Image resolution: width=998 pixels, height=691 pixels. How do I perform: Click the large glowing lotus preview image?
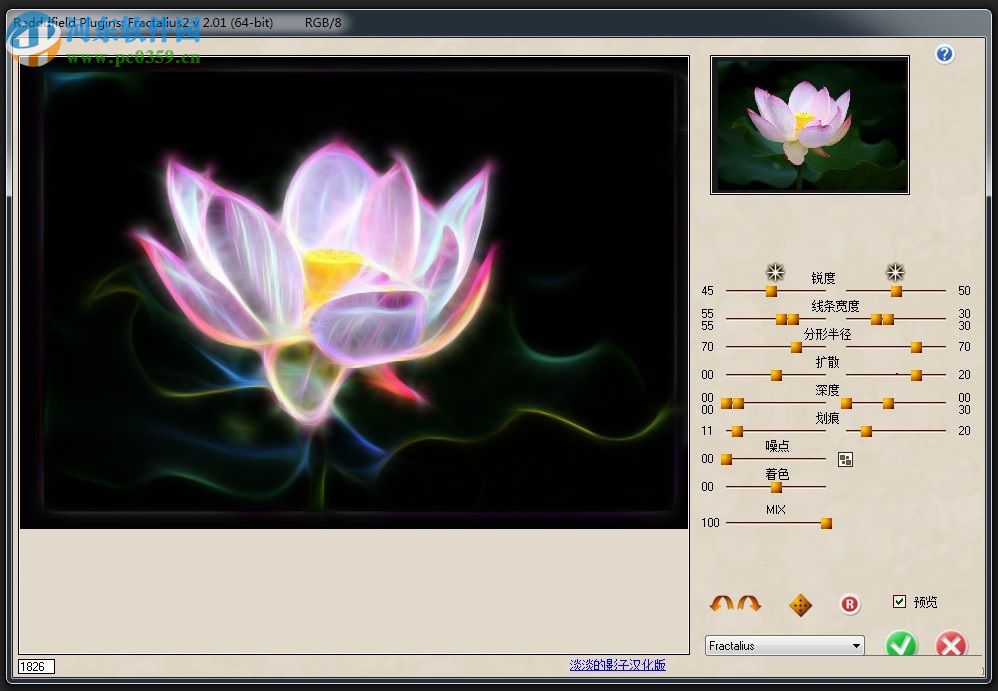pyautogui.click(x=354, y=292)
